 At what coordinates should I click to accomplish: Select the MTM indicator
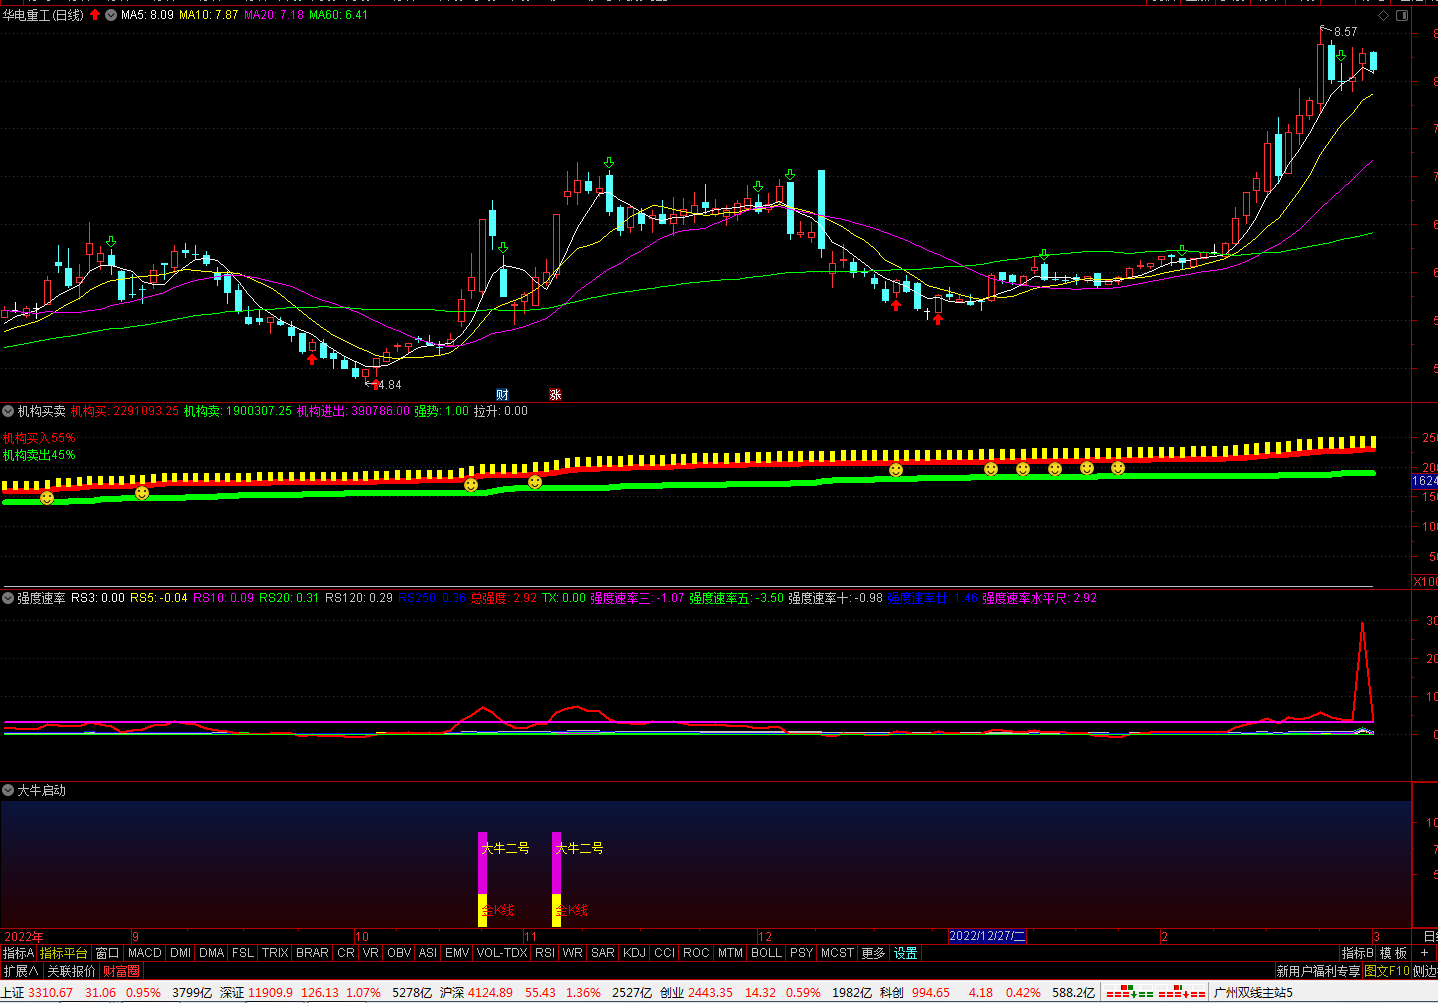731,953
